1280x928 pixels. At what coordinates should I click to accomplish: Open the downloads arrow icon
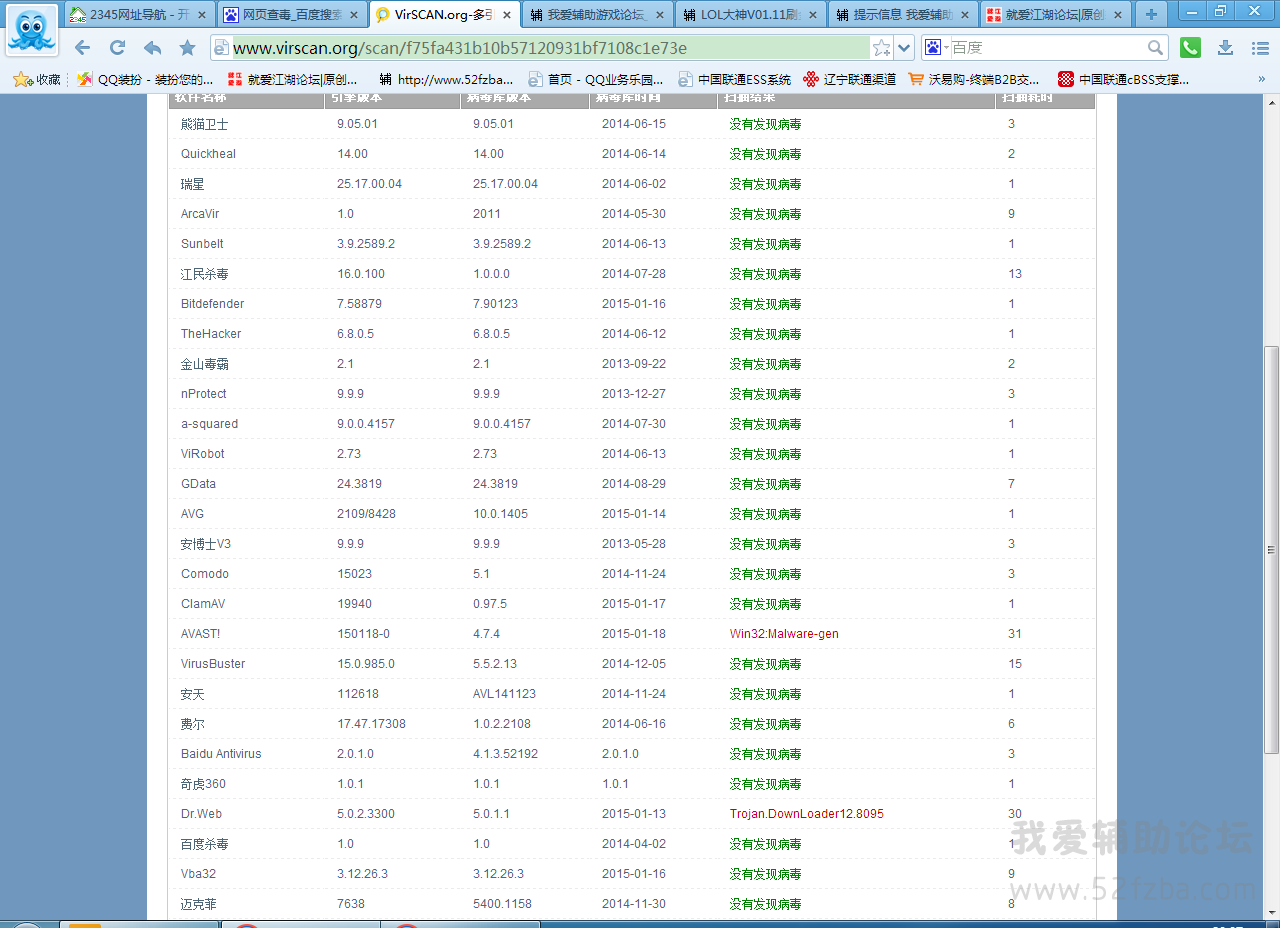(x=1225, y=48)
